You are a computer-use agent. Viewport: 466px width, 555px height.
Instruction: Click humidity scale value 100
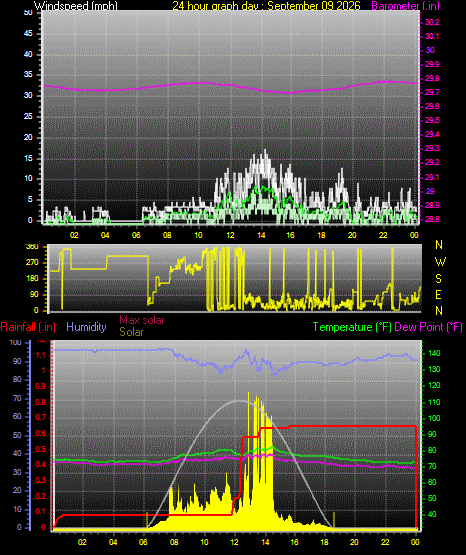click(x=16, y=342)
